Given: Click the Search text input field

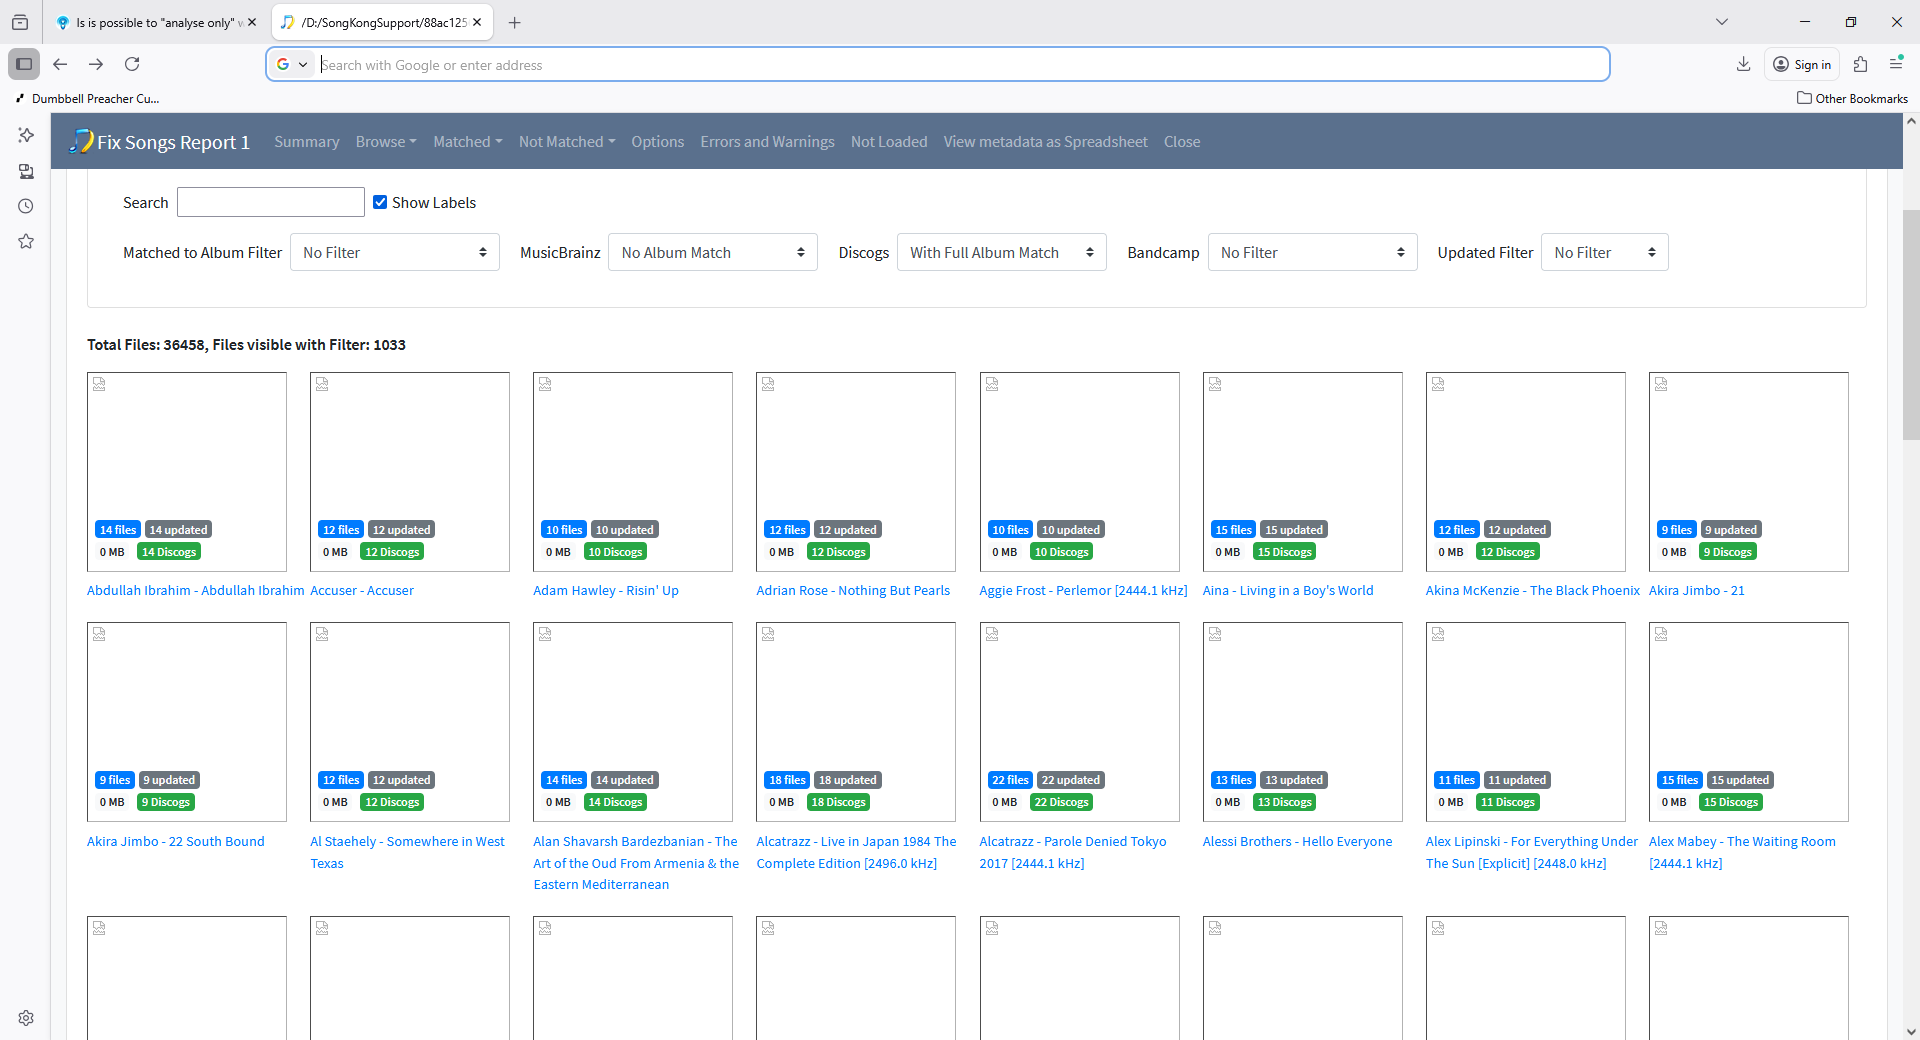Looking at the screenshot, I should 271,202.
